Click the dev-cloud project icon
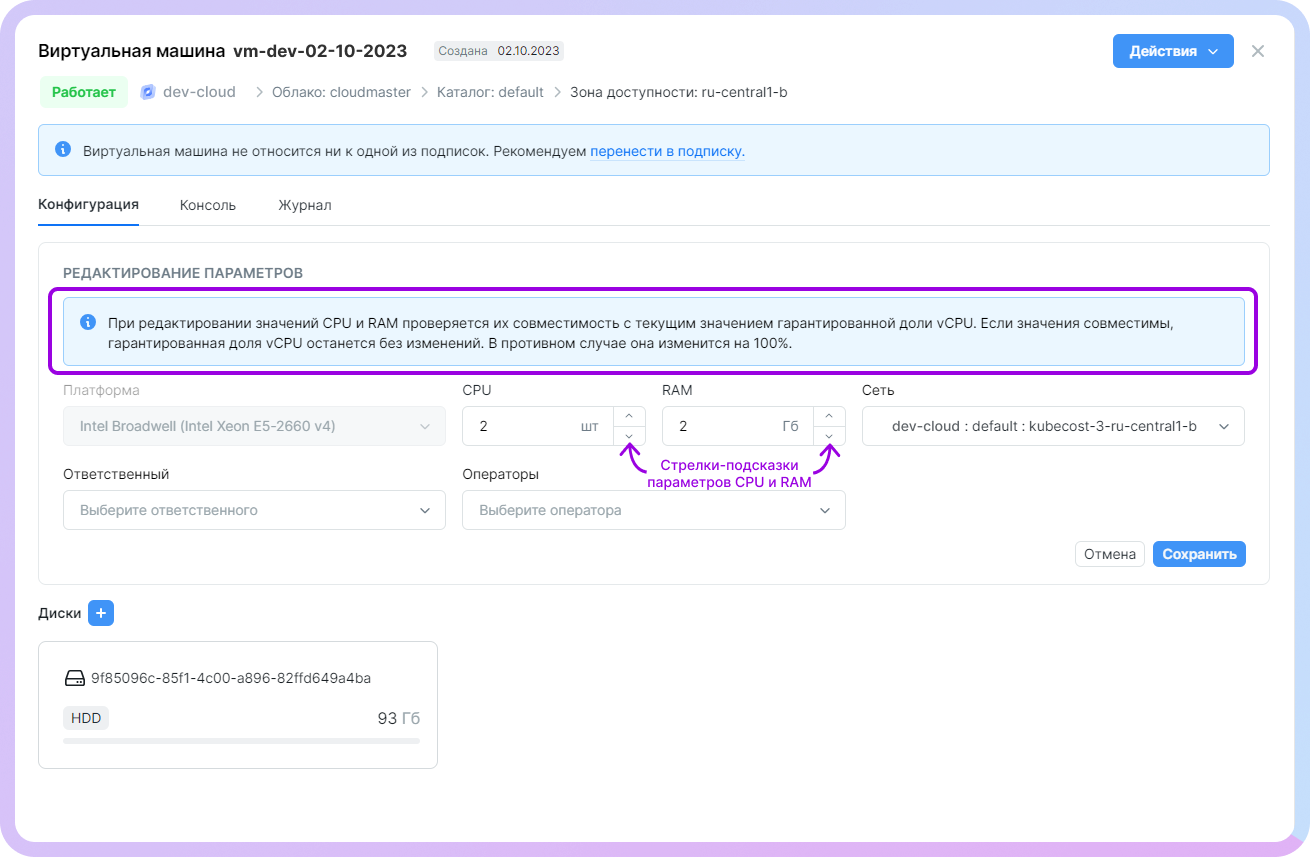 coord(148,92)
